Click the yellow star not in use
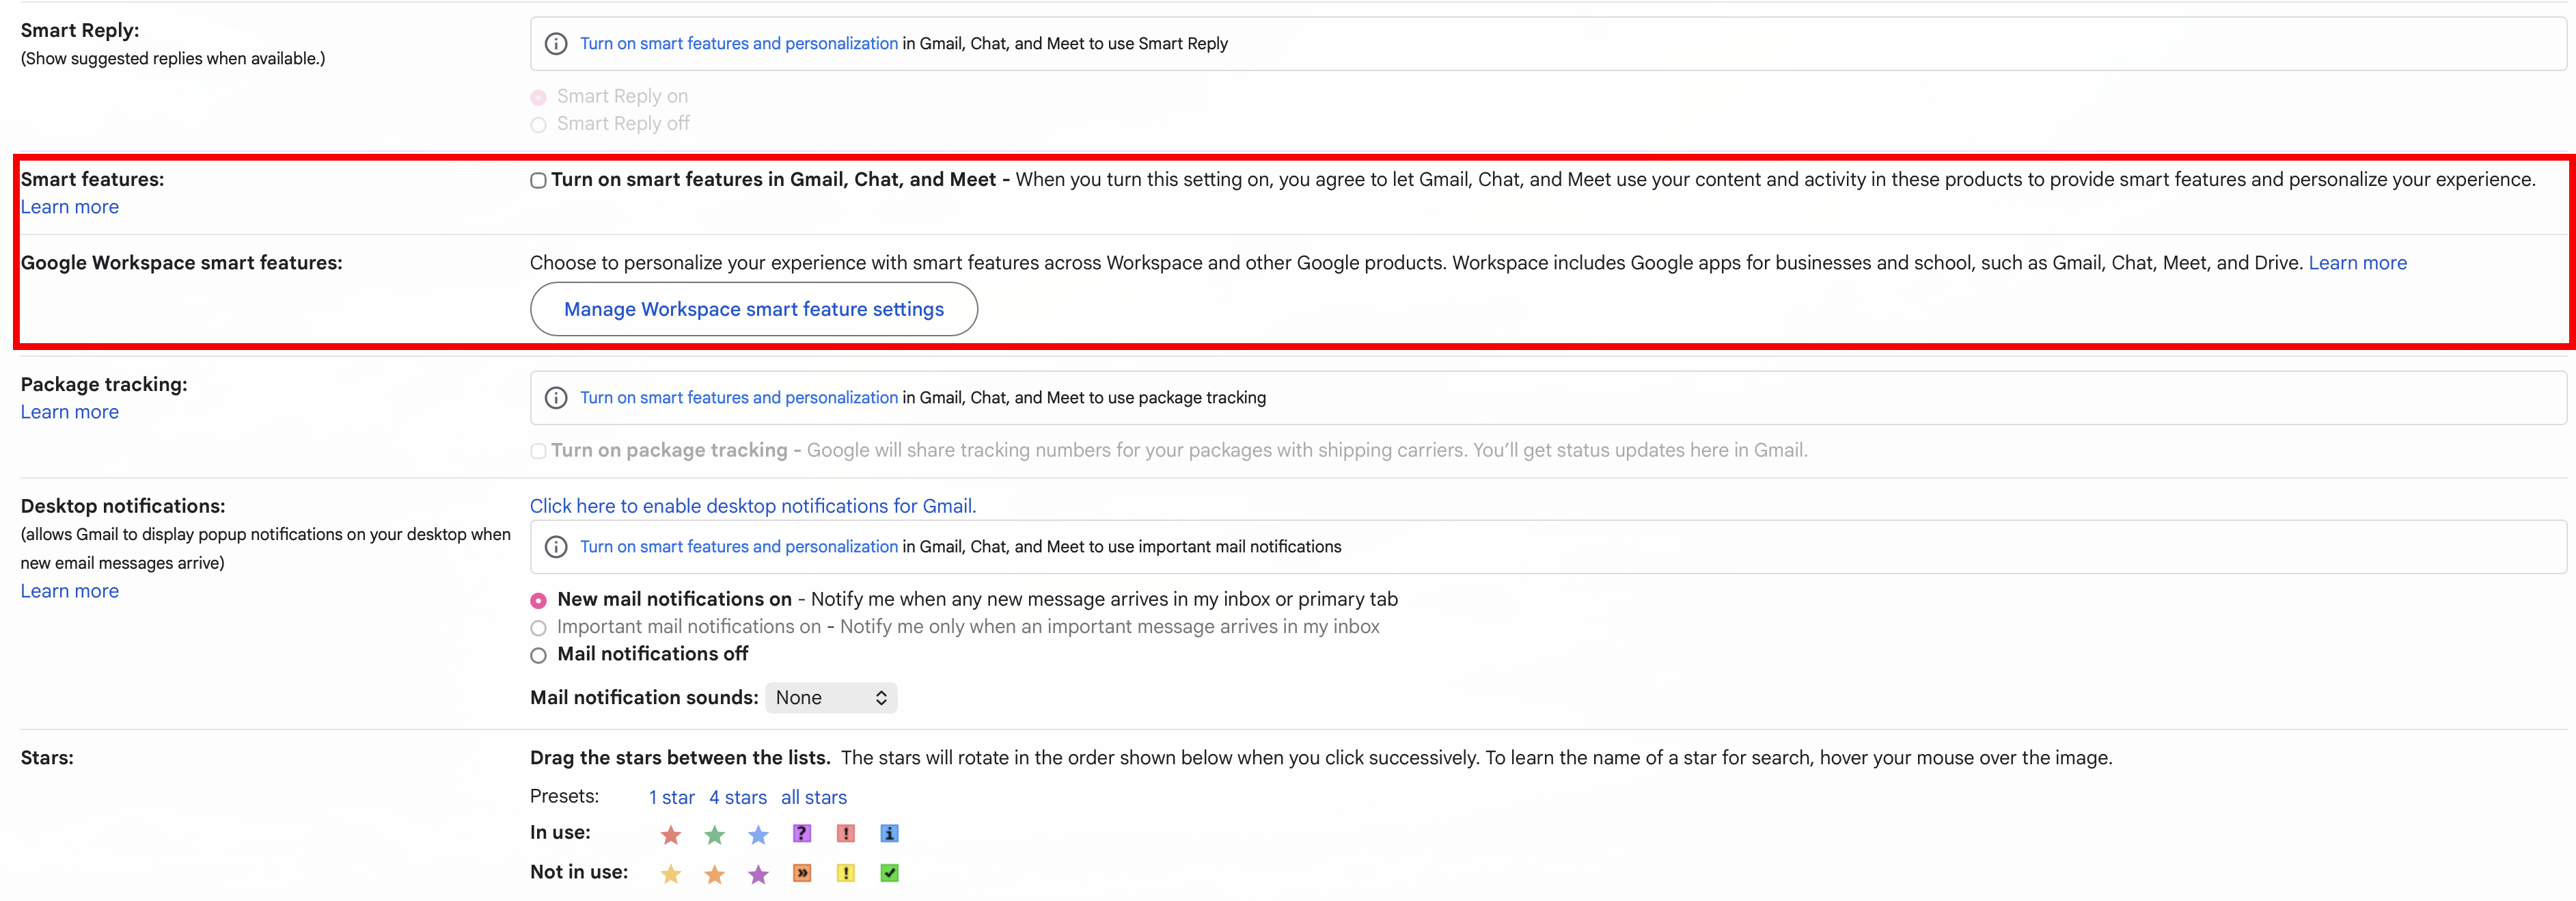The width and height of the screenshot is (2576, 901). click(670, 874)
